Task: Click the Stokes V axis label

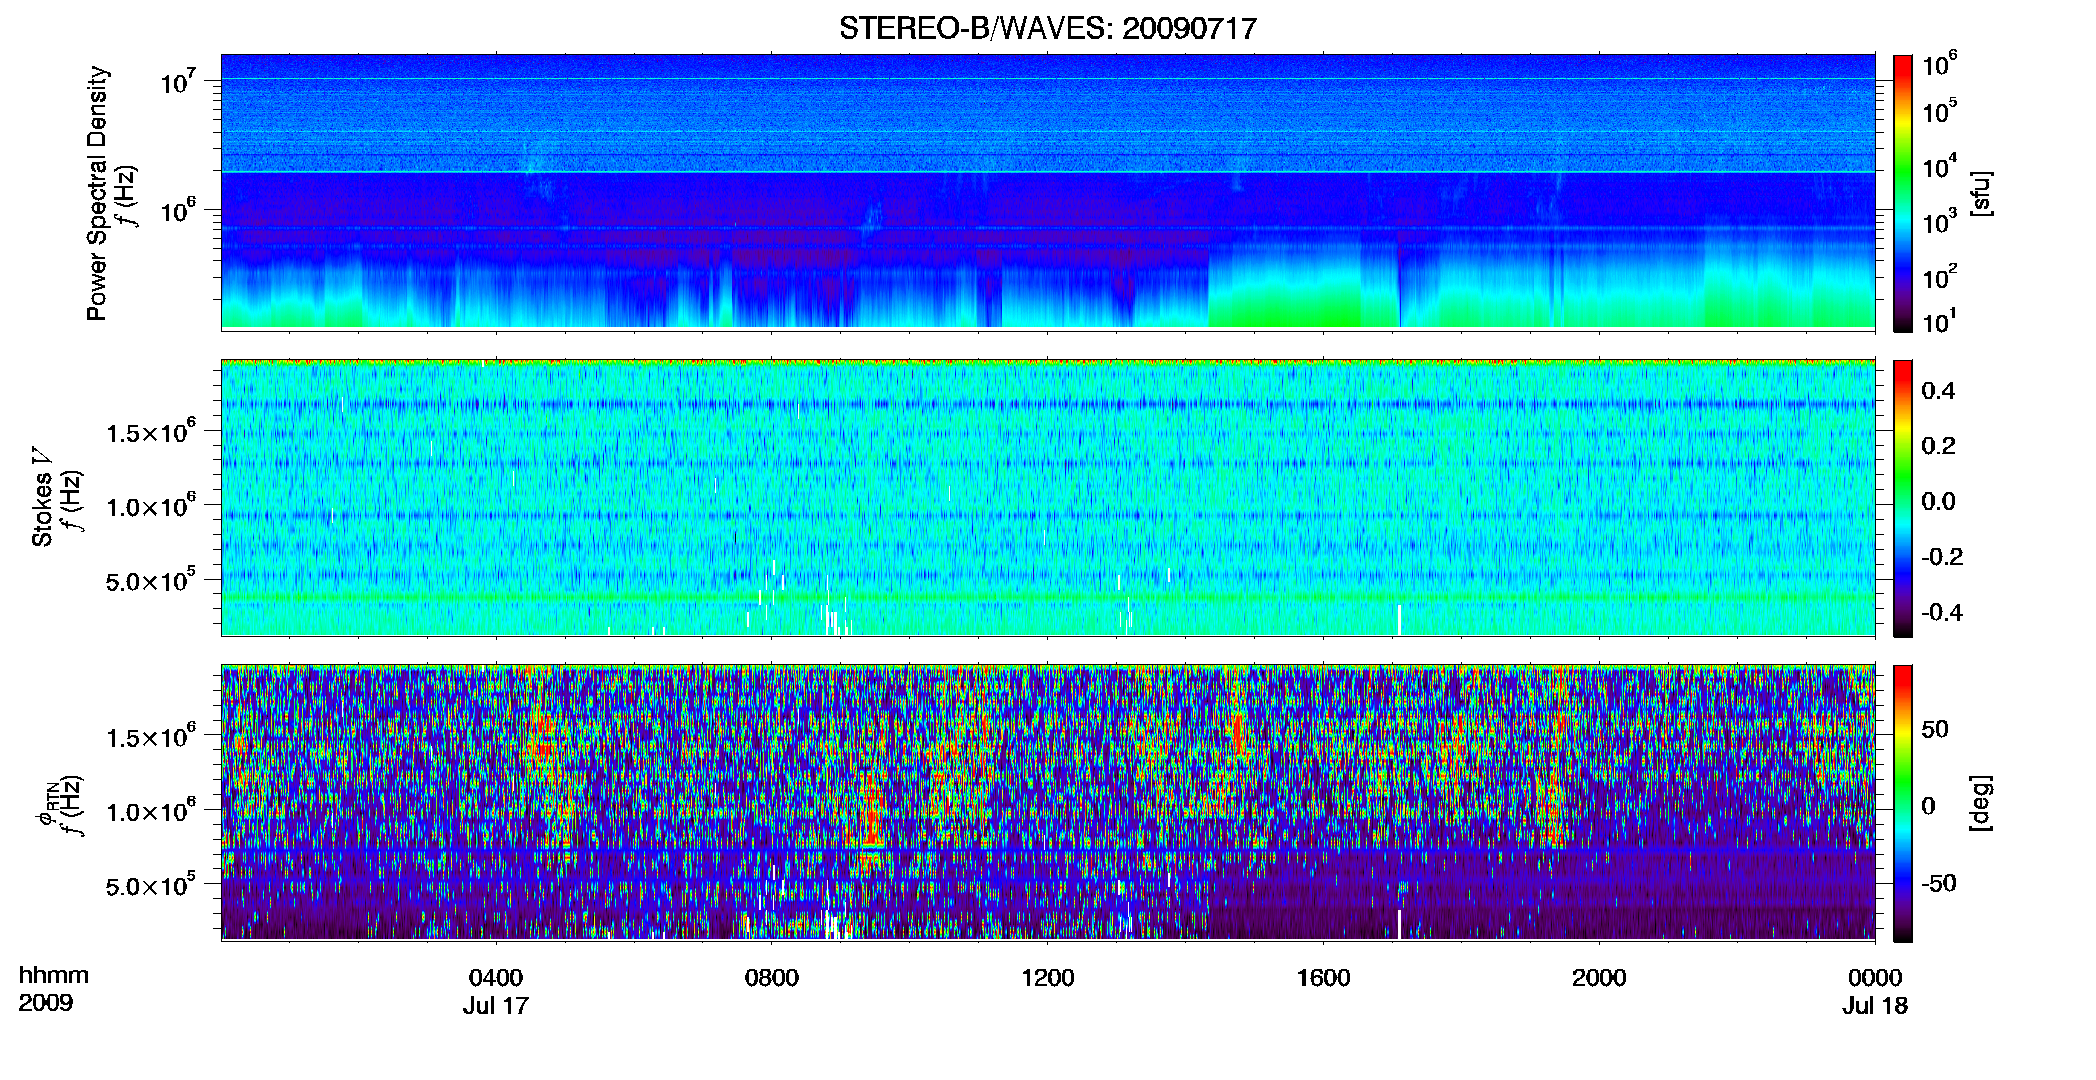Action: (x=42, y=497)
